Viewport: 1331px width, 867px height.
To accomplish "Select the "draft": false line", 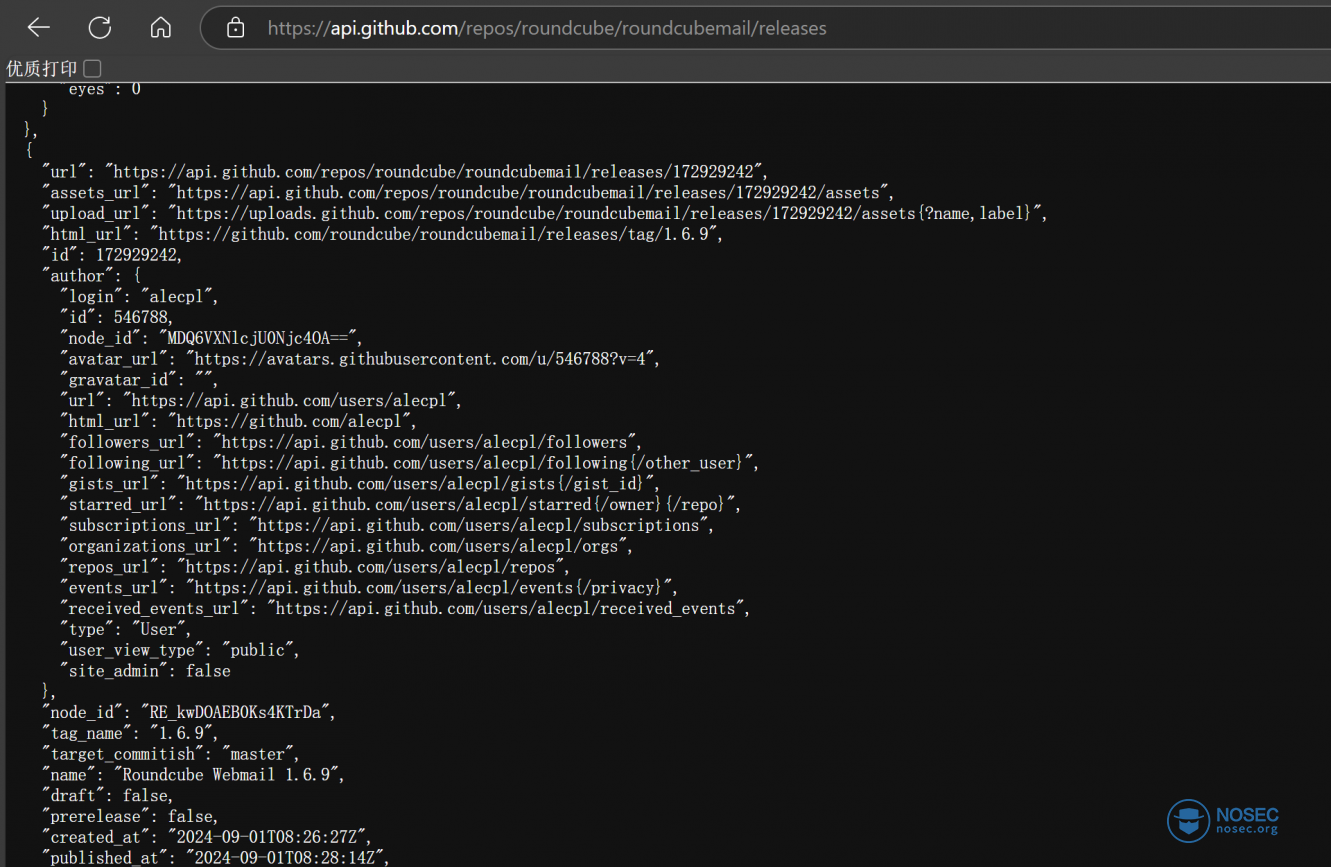I will pyautogui.click(x=108, y=796).
